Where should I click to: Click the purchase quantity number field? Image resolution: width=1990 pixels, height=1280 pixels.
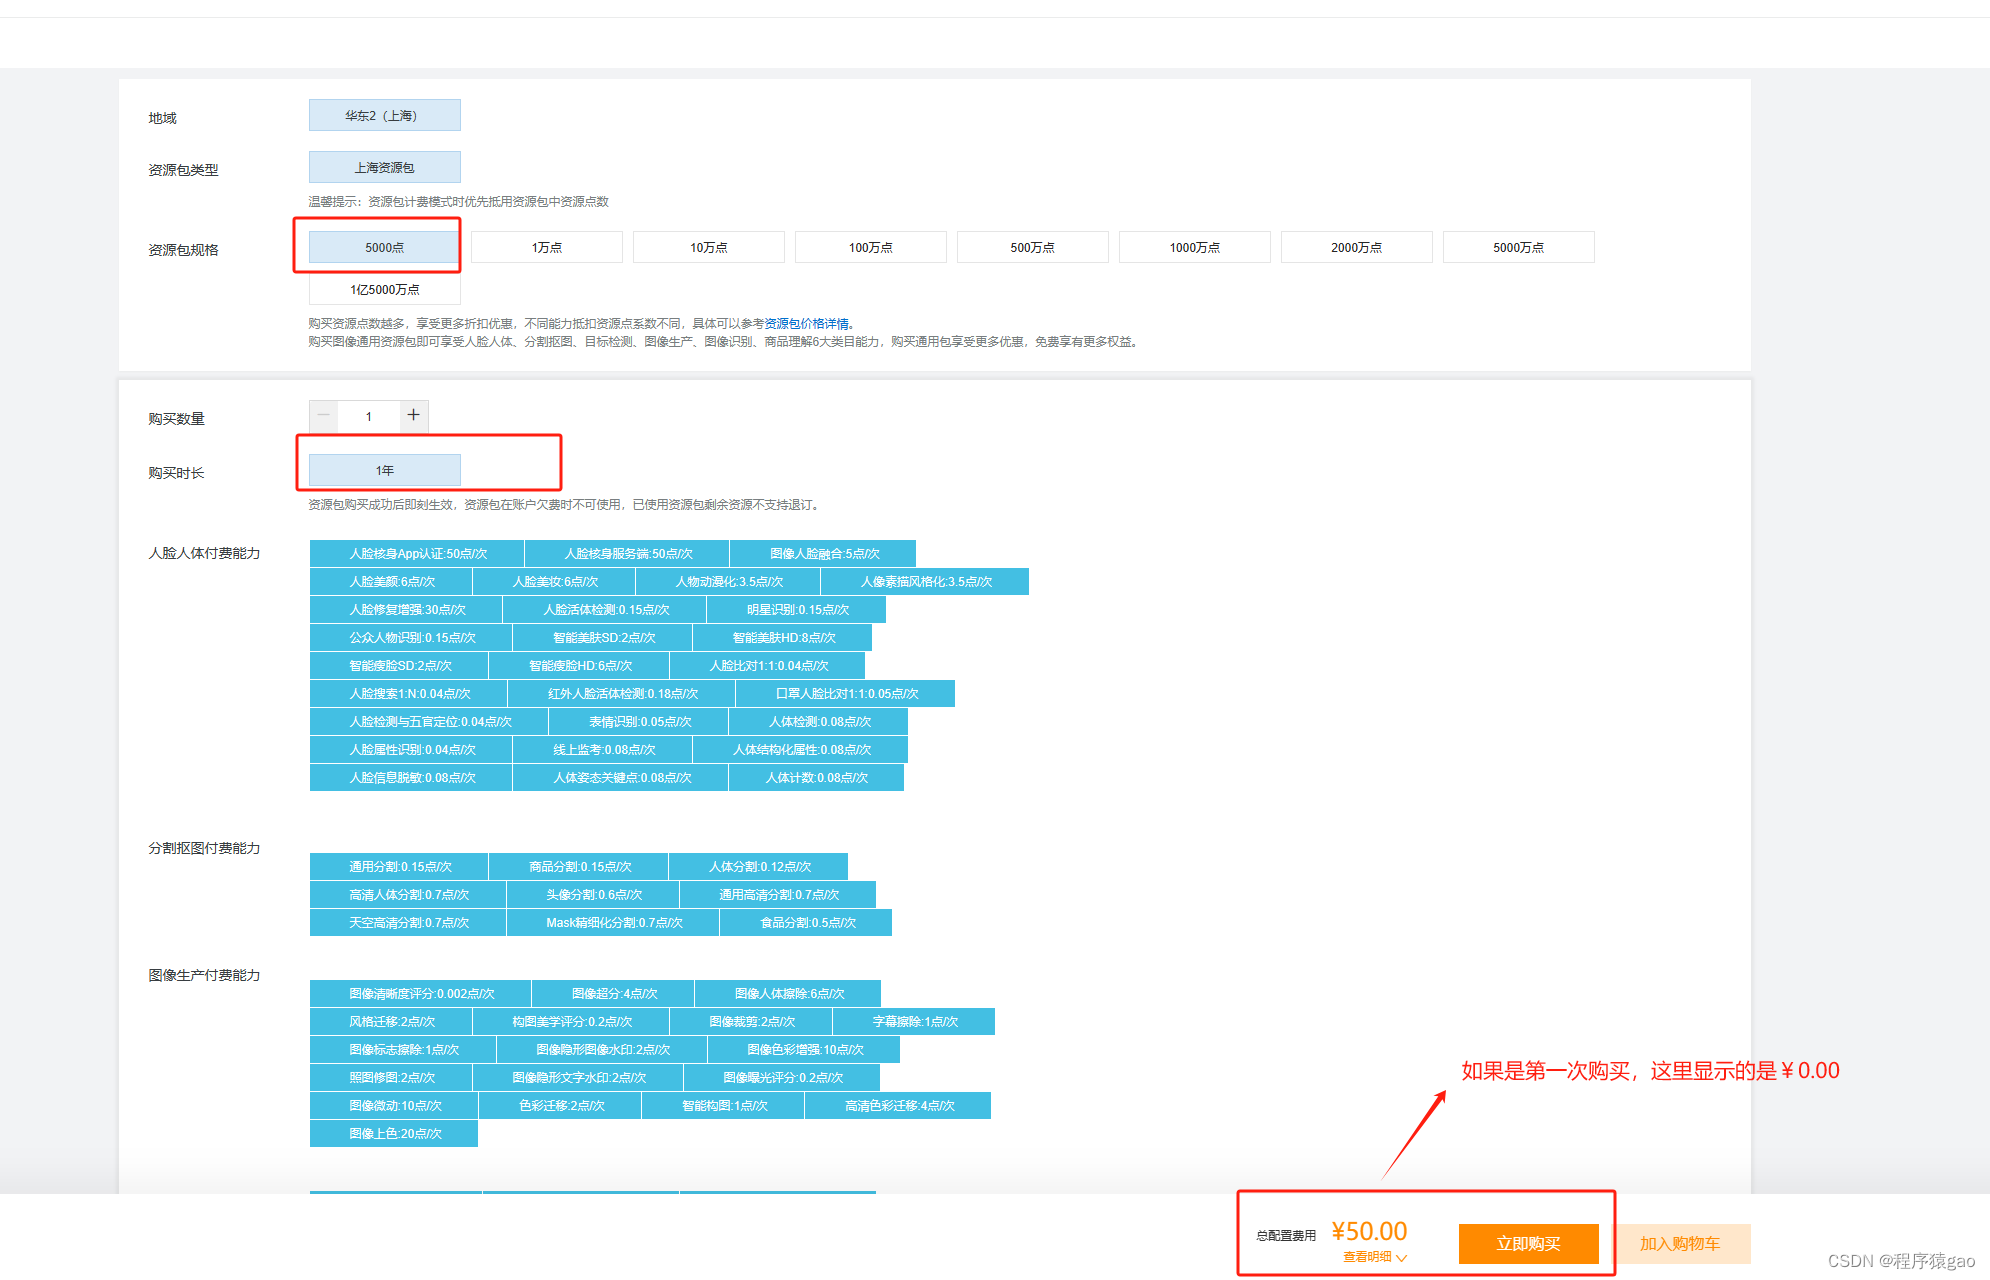point(368,416)
